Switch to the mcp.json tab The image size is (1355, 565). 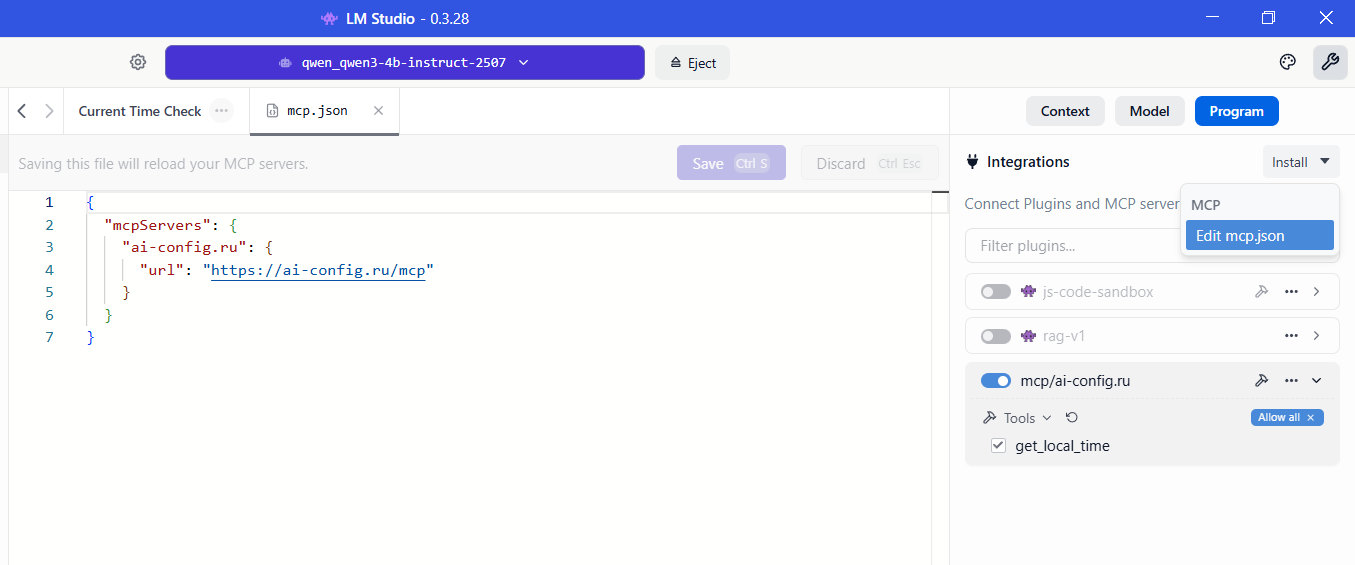click(317, 110)
